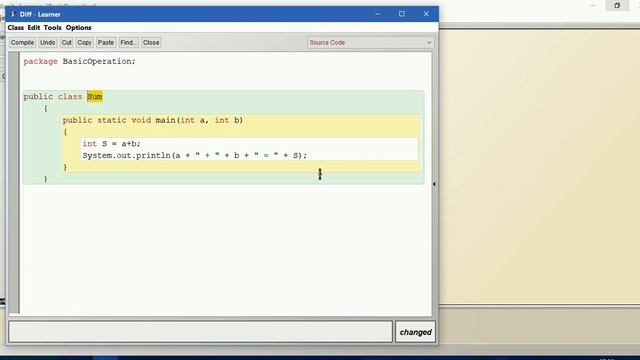Open the Class menu
This screenshot has width=640, height=360.
[16, 28]
